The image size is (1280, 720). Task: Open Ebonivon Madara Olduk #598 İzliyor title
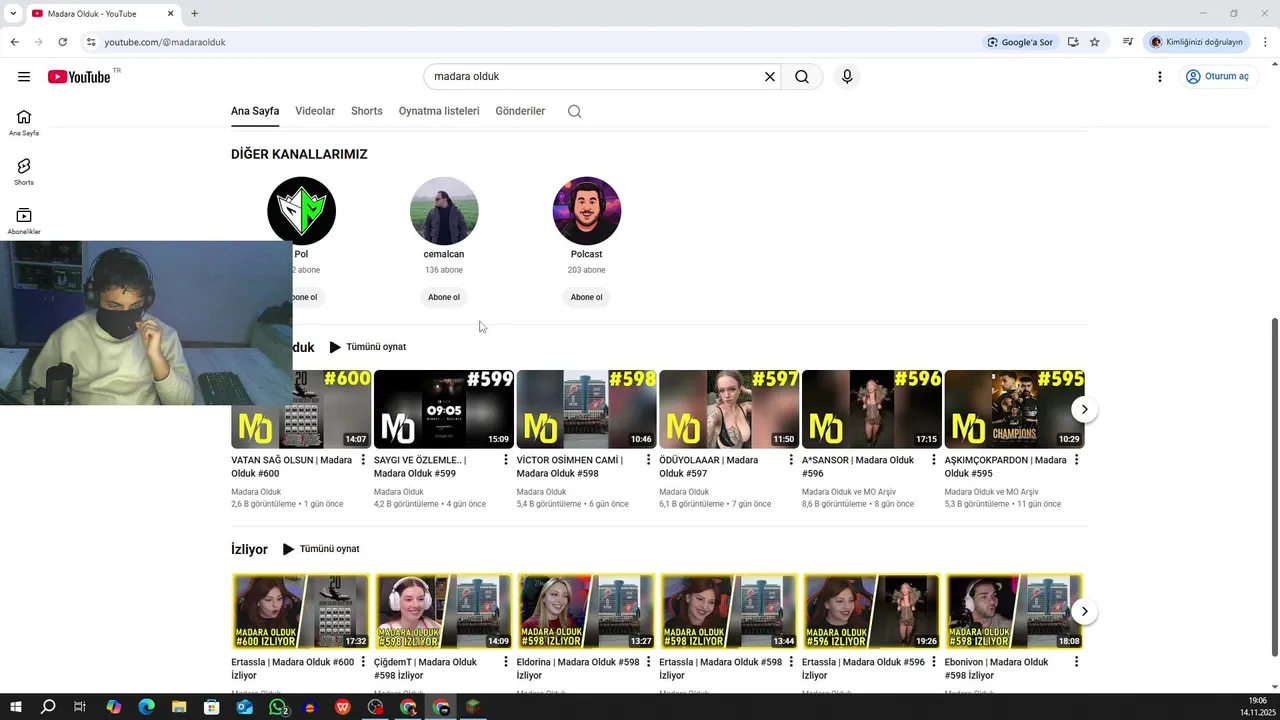[996, 669]
